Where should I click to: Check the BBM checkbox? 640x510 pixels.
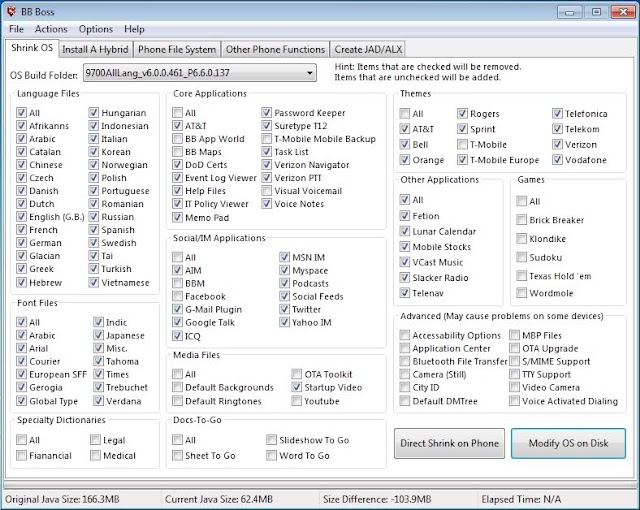click(x=177, y=283)
